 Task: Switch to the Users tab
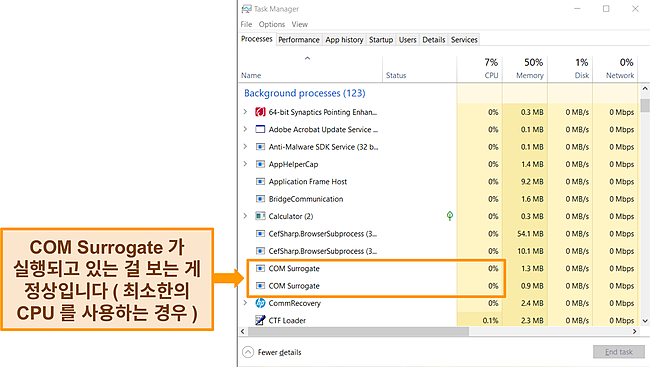pos(407,40)
